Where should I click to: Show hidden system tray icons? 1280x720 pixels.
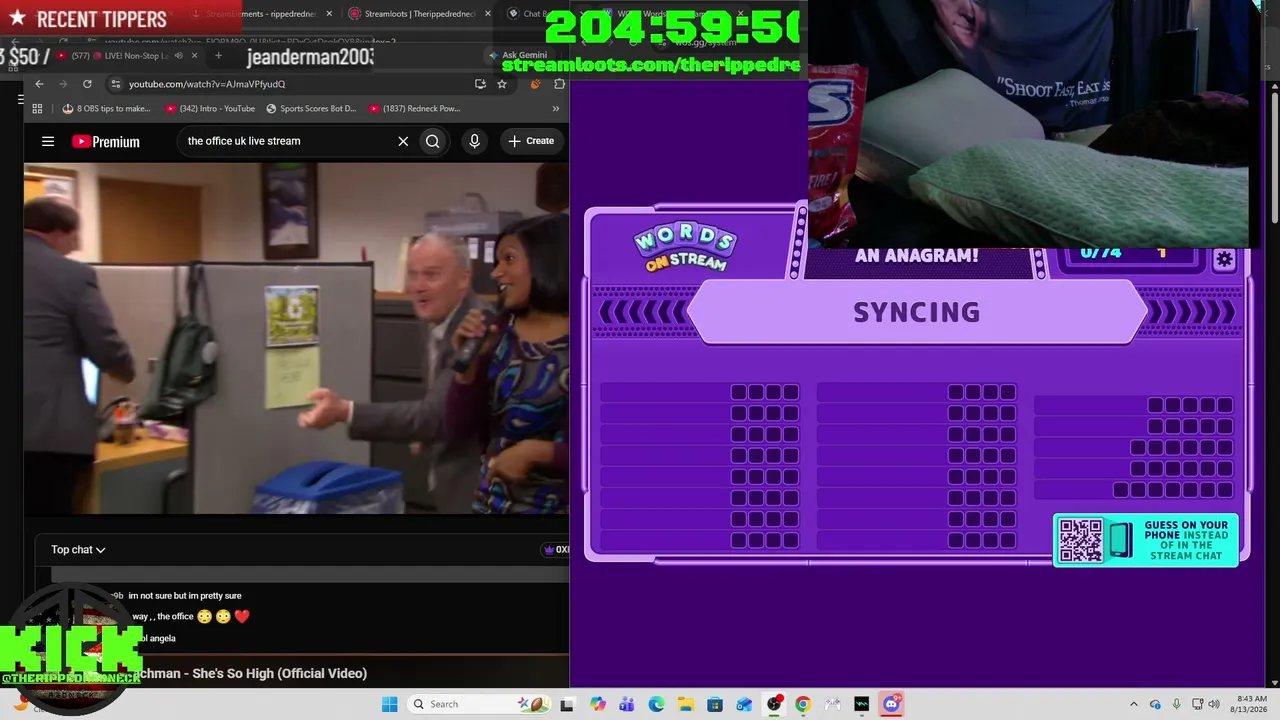click(x=1133, y=704)
